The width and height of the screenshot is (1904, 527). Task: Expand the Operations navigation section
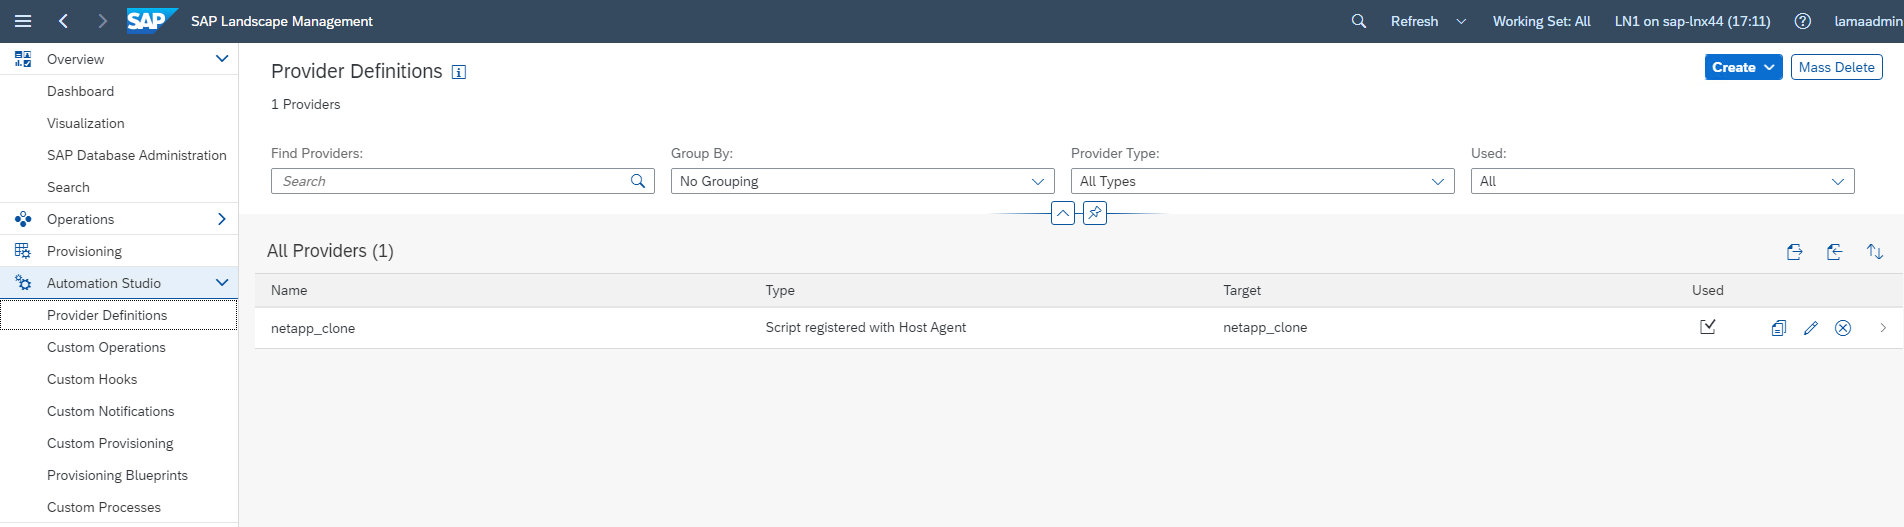click(222, 219)
